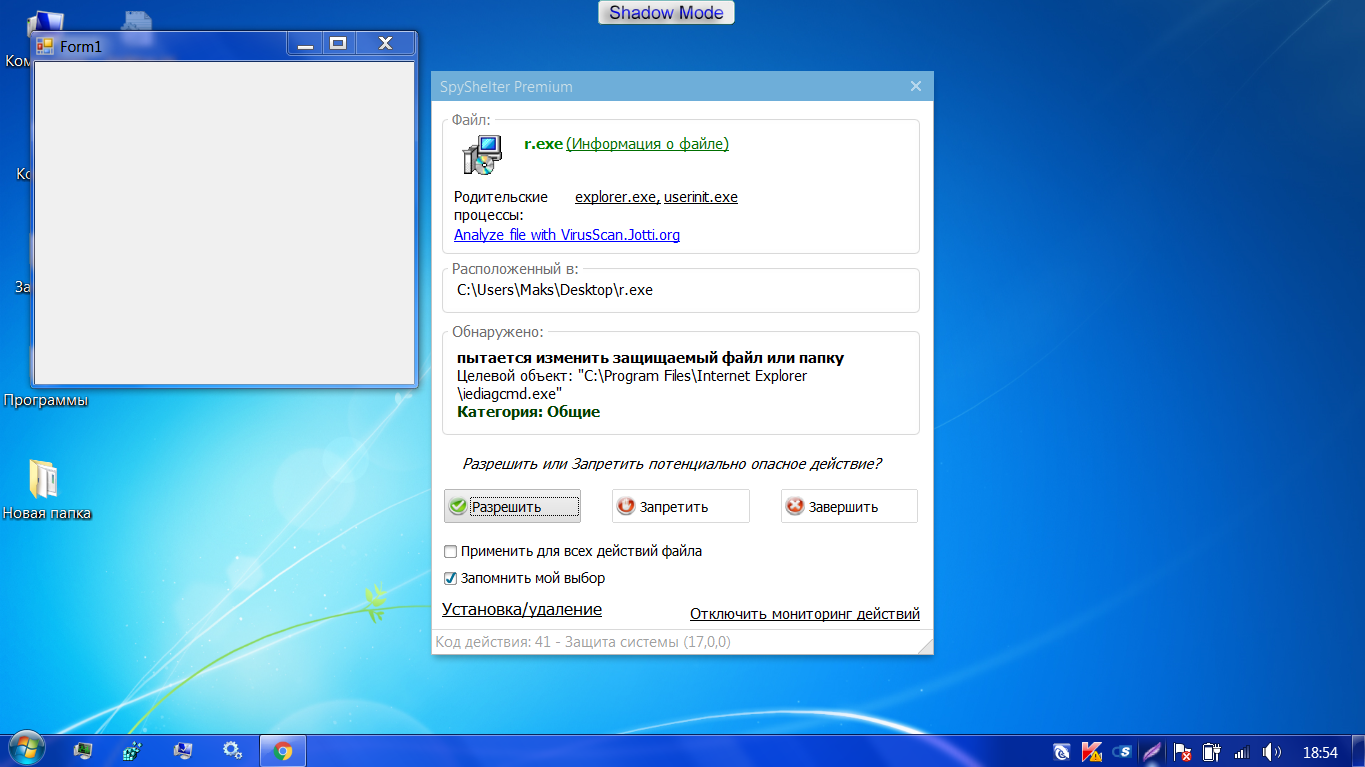Close the Form1 window
The image size is (1365, 767).
coord(385,44)
